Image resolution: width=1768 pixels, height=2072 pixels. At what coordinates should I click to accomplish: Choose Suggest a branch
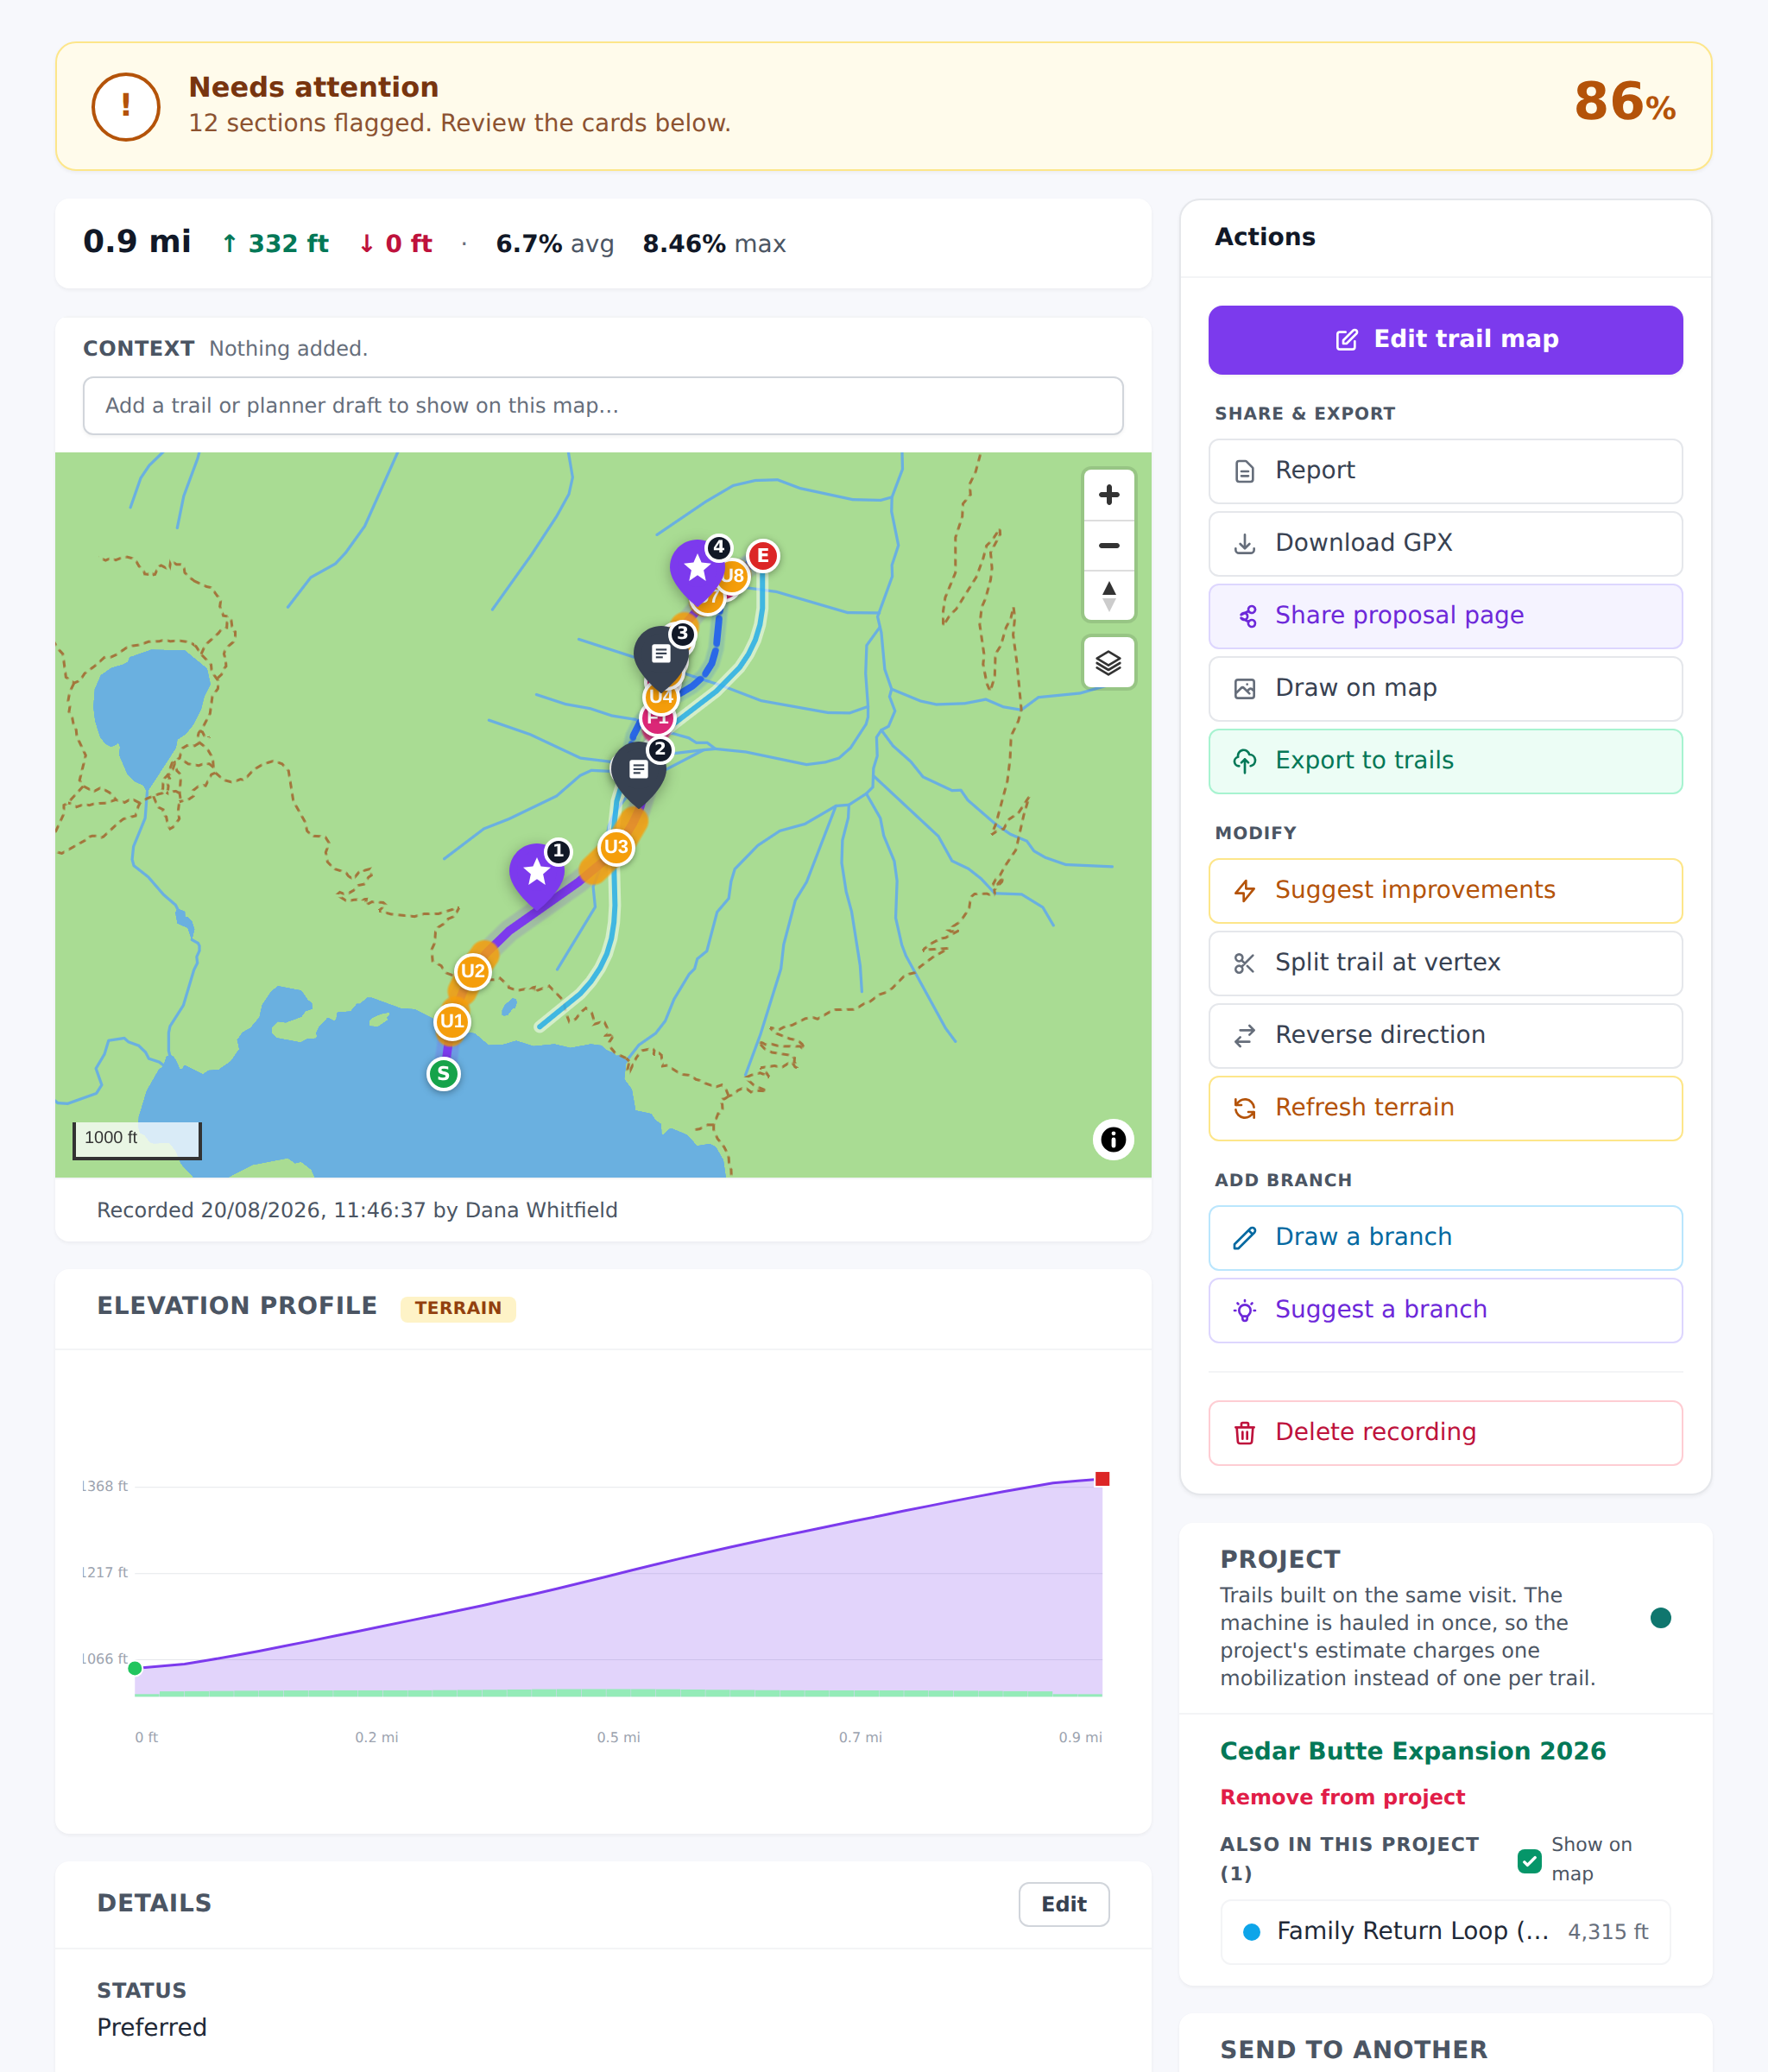coord(1445,1310)
